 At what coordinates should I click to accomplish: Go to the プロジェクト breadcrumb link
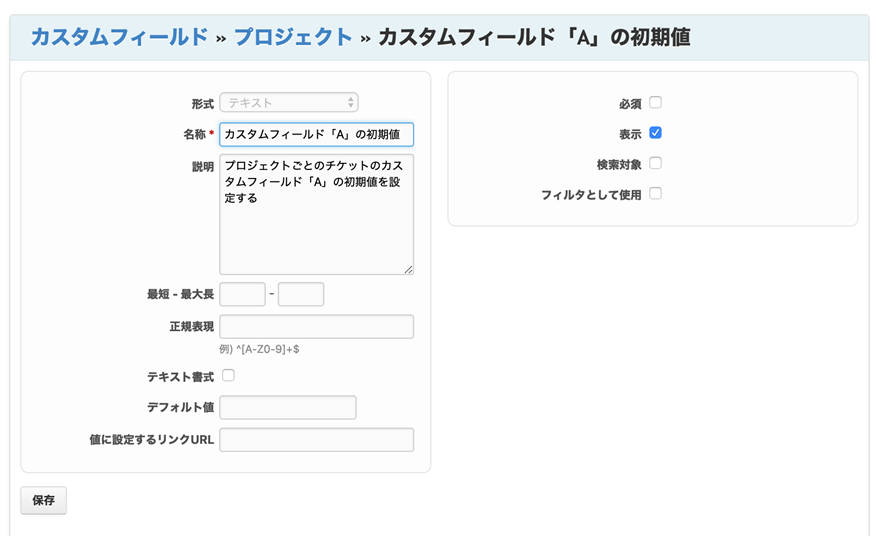293,37
